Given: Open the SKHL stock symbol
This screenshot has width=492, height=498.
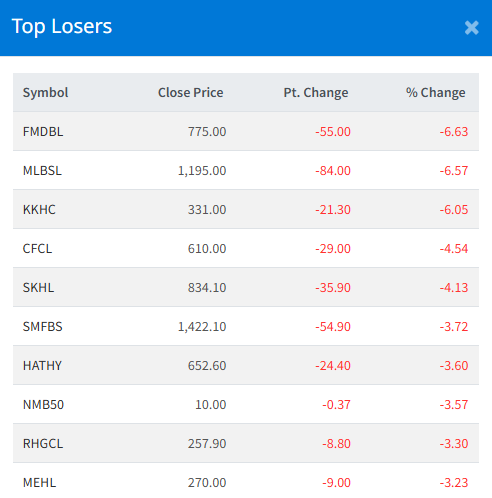Looking at the screenshot, I should pos(38,287).
